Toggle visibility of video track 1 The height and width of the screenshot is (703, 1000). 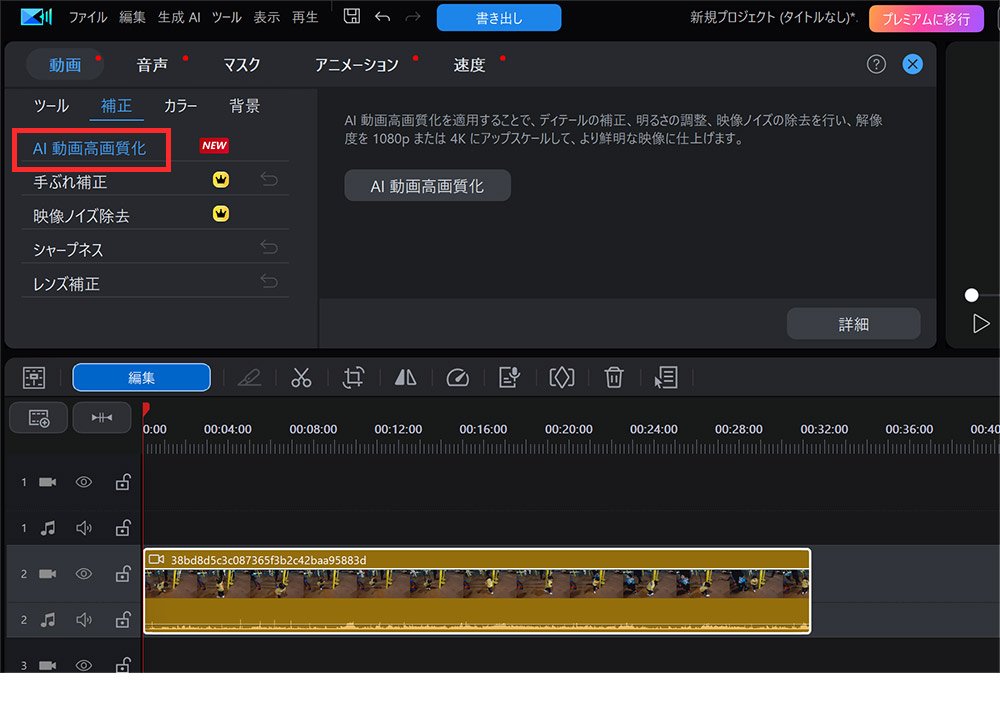84,482
